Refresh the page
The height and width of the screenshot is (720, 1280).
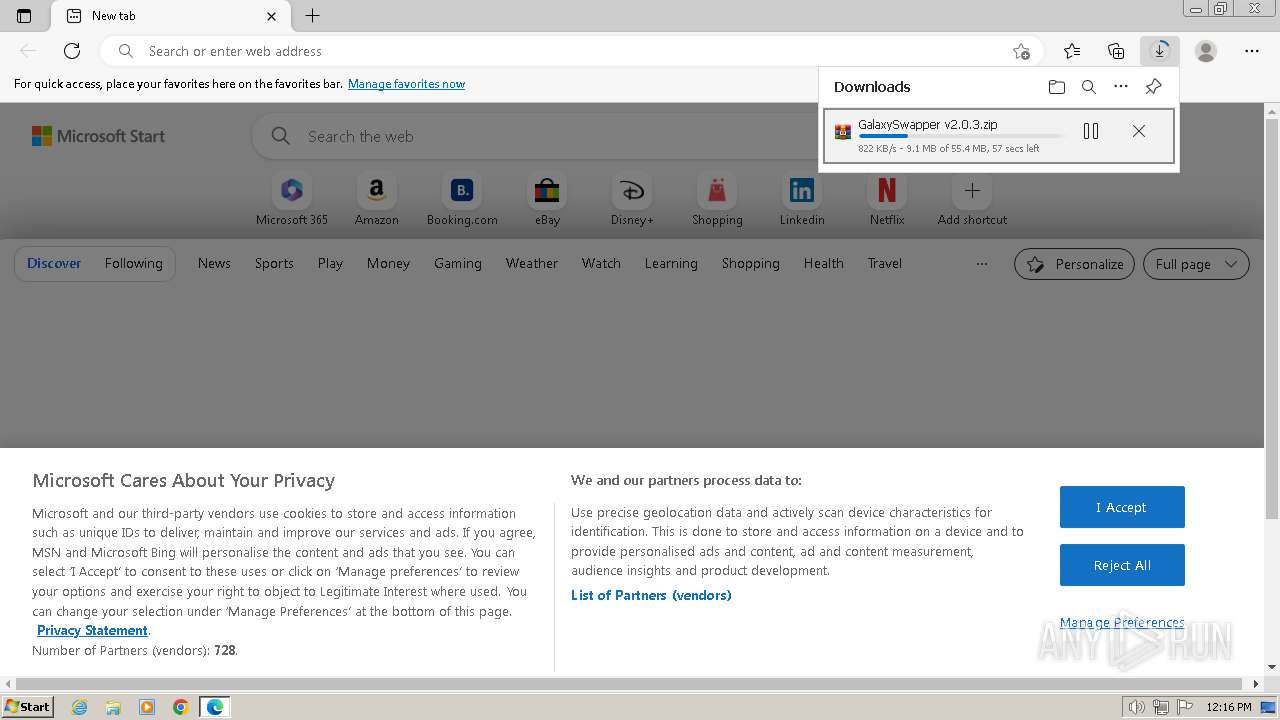pyautogui.click(x=72, y=51)
